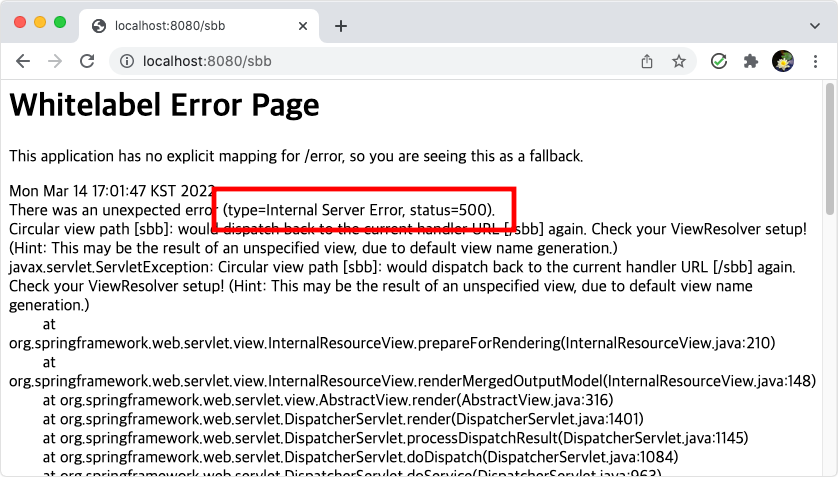The height and width of the screenshot is (477, 838).
Task: Click the page vertical scrollbar thumb
Action: (x=829, y=149)
